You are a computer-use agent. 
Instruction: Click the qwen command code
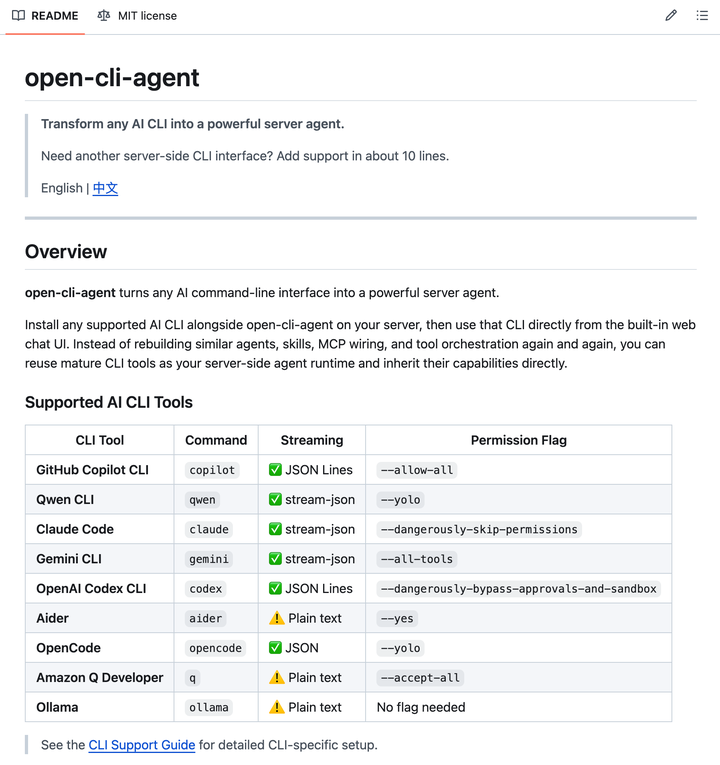click(202, 500)
